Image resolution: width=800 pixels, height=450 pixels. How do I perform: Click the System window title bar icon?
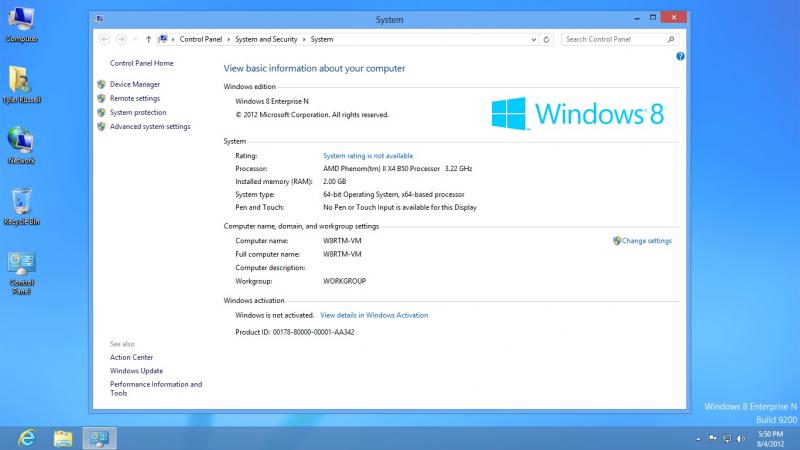(99, 19)
